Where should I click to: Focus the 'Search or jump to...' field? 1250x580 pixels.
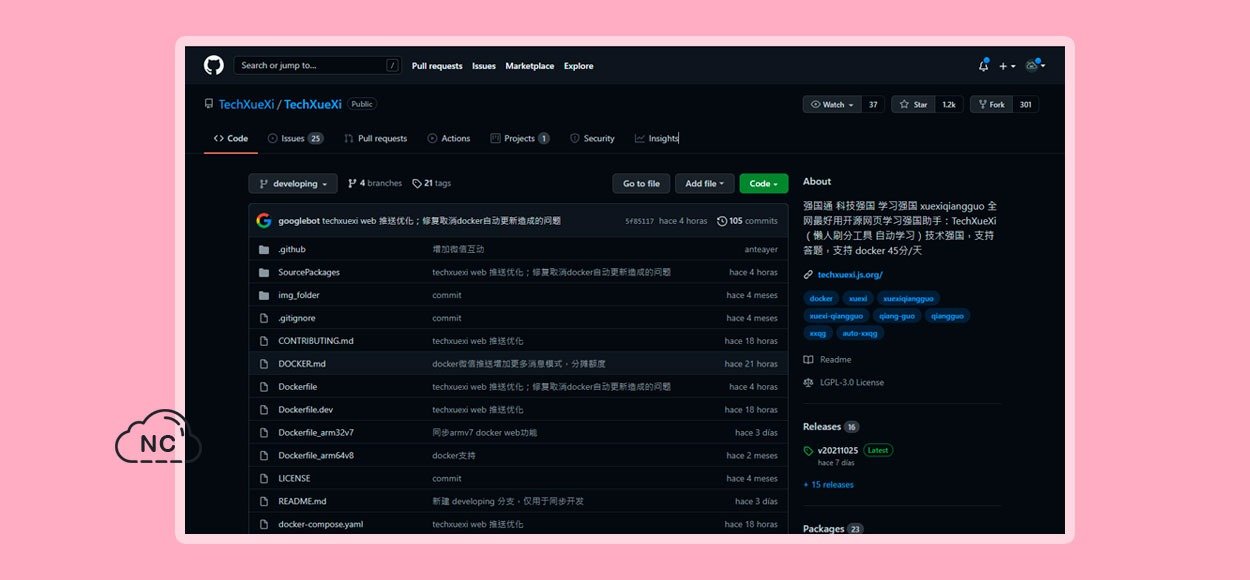coord(318,66)
